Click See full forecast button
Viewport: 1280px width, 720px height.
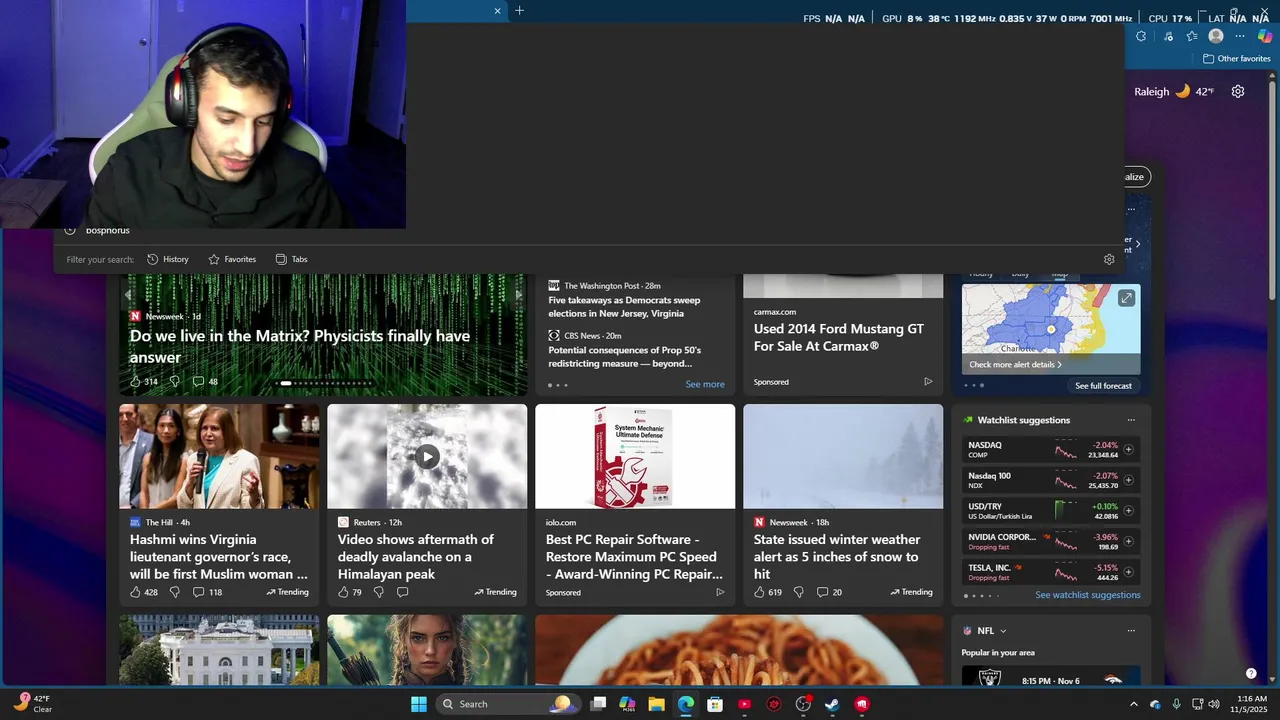point(1104,386)
